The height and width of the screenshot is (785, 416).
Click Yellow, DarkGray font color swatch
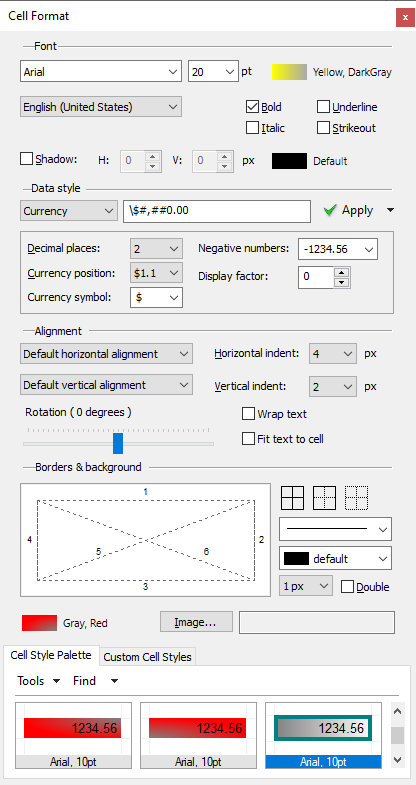tap(289, 72)
